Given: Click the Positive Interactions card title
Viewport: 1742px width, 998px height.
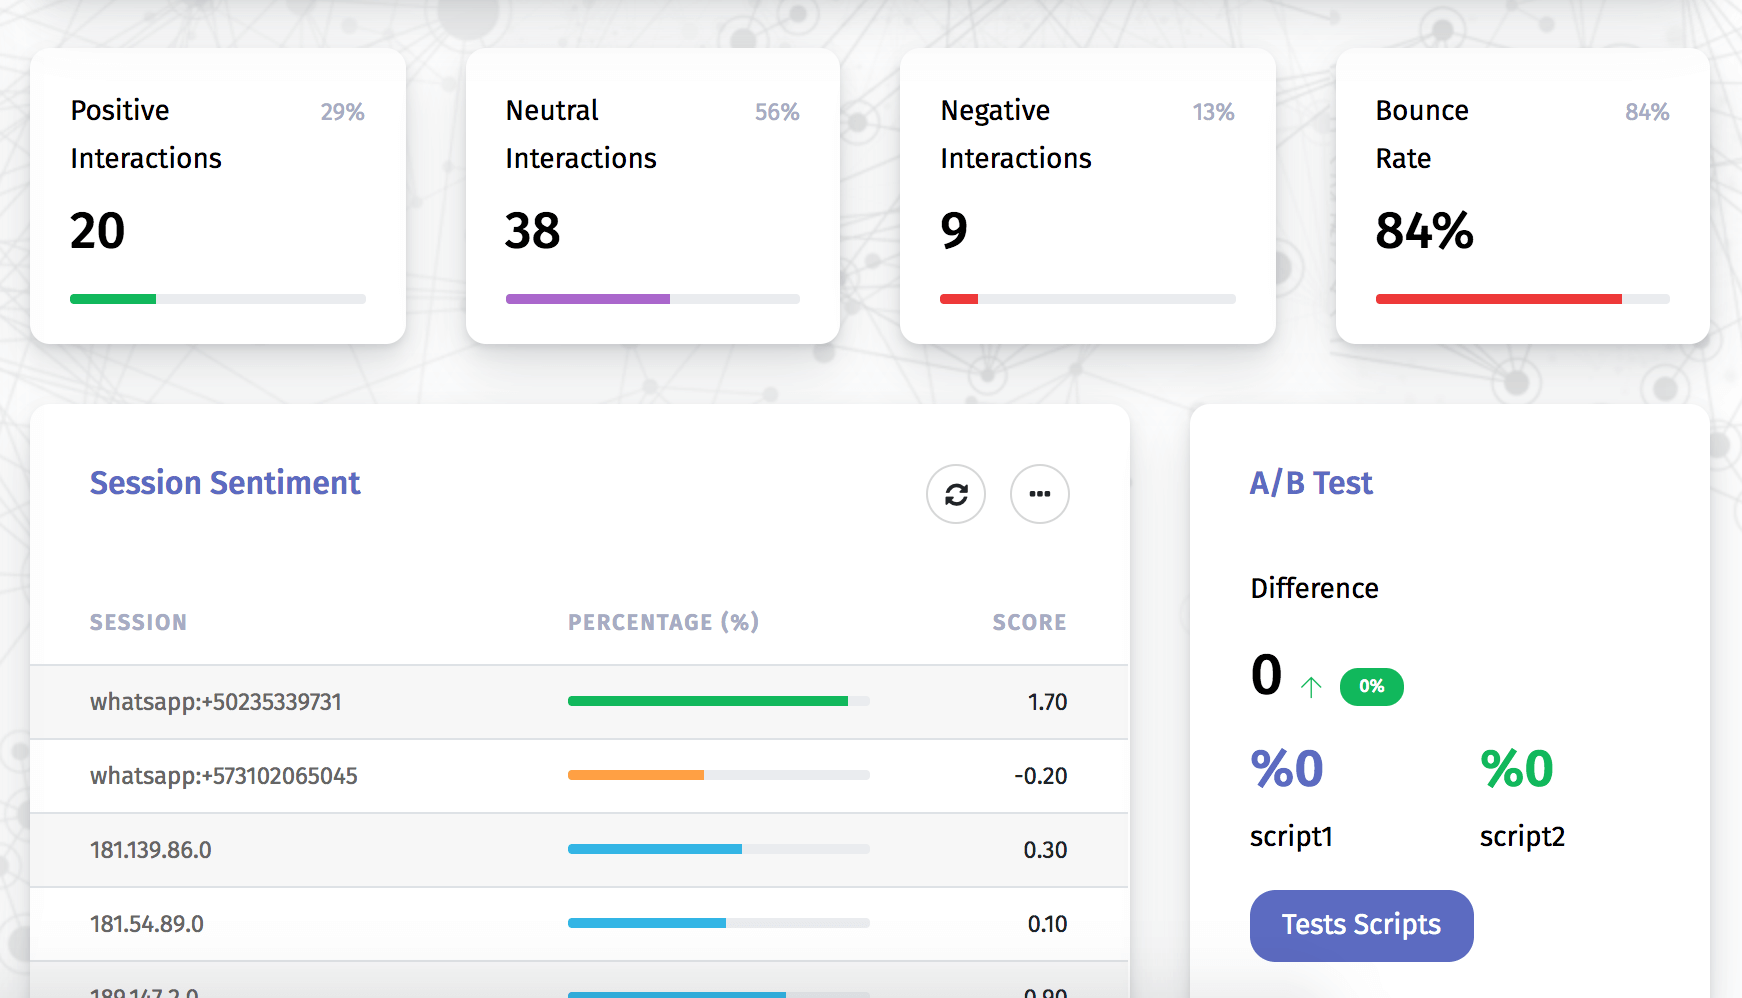Looking at the screenshot, I should point(146,134).
